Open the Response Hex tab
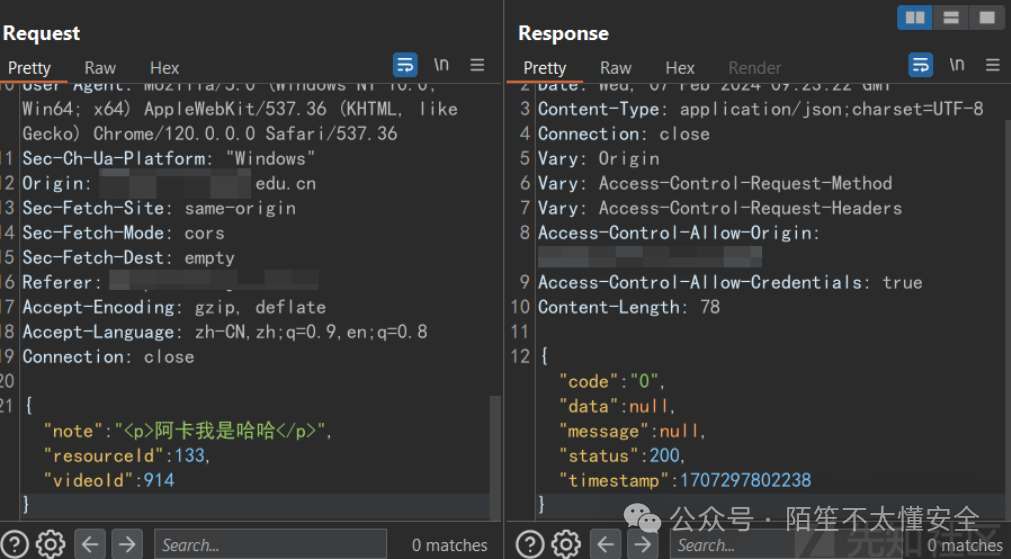This screenshot has width=1011, height=559. pos(680,68)
